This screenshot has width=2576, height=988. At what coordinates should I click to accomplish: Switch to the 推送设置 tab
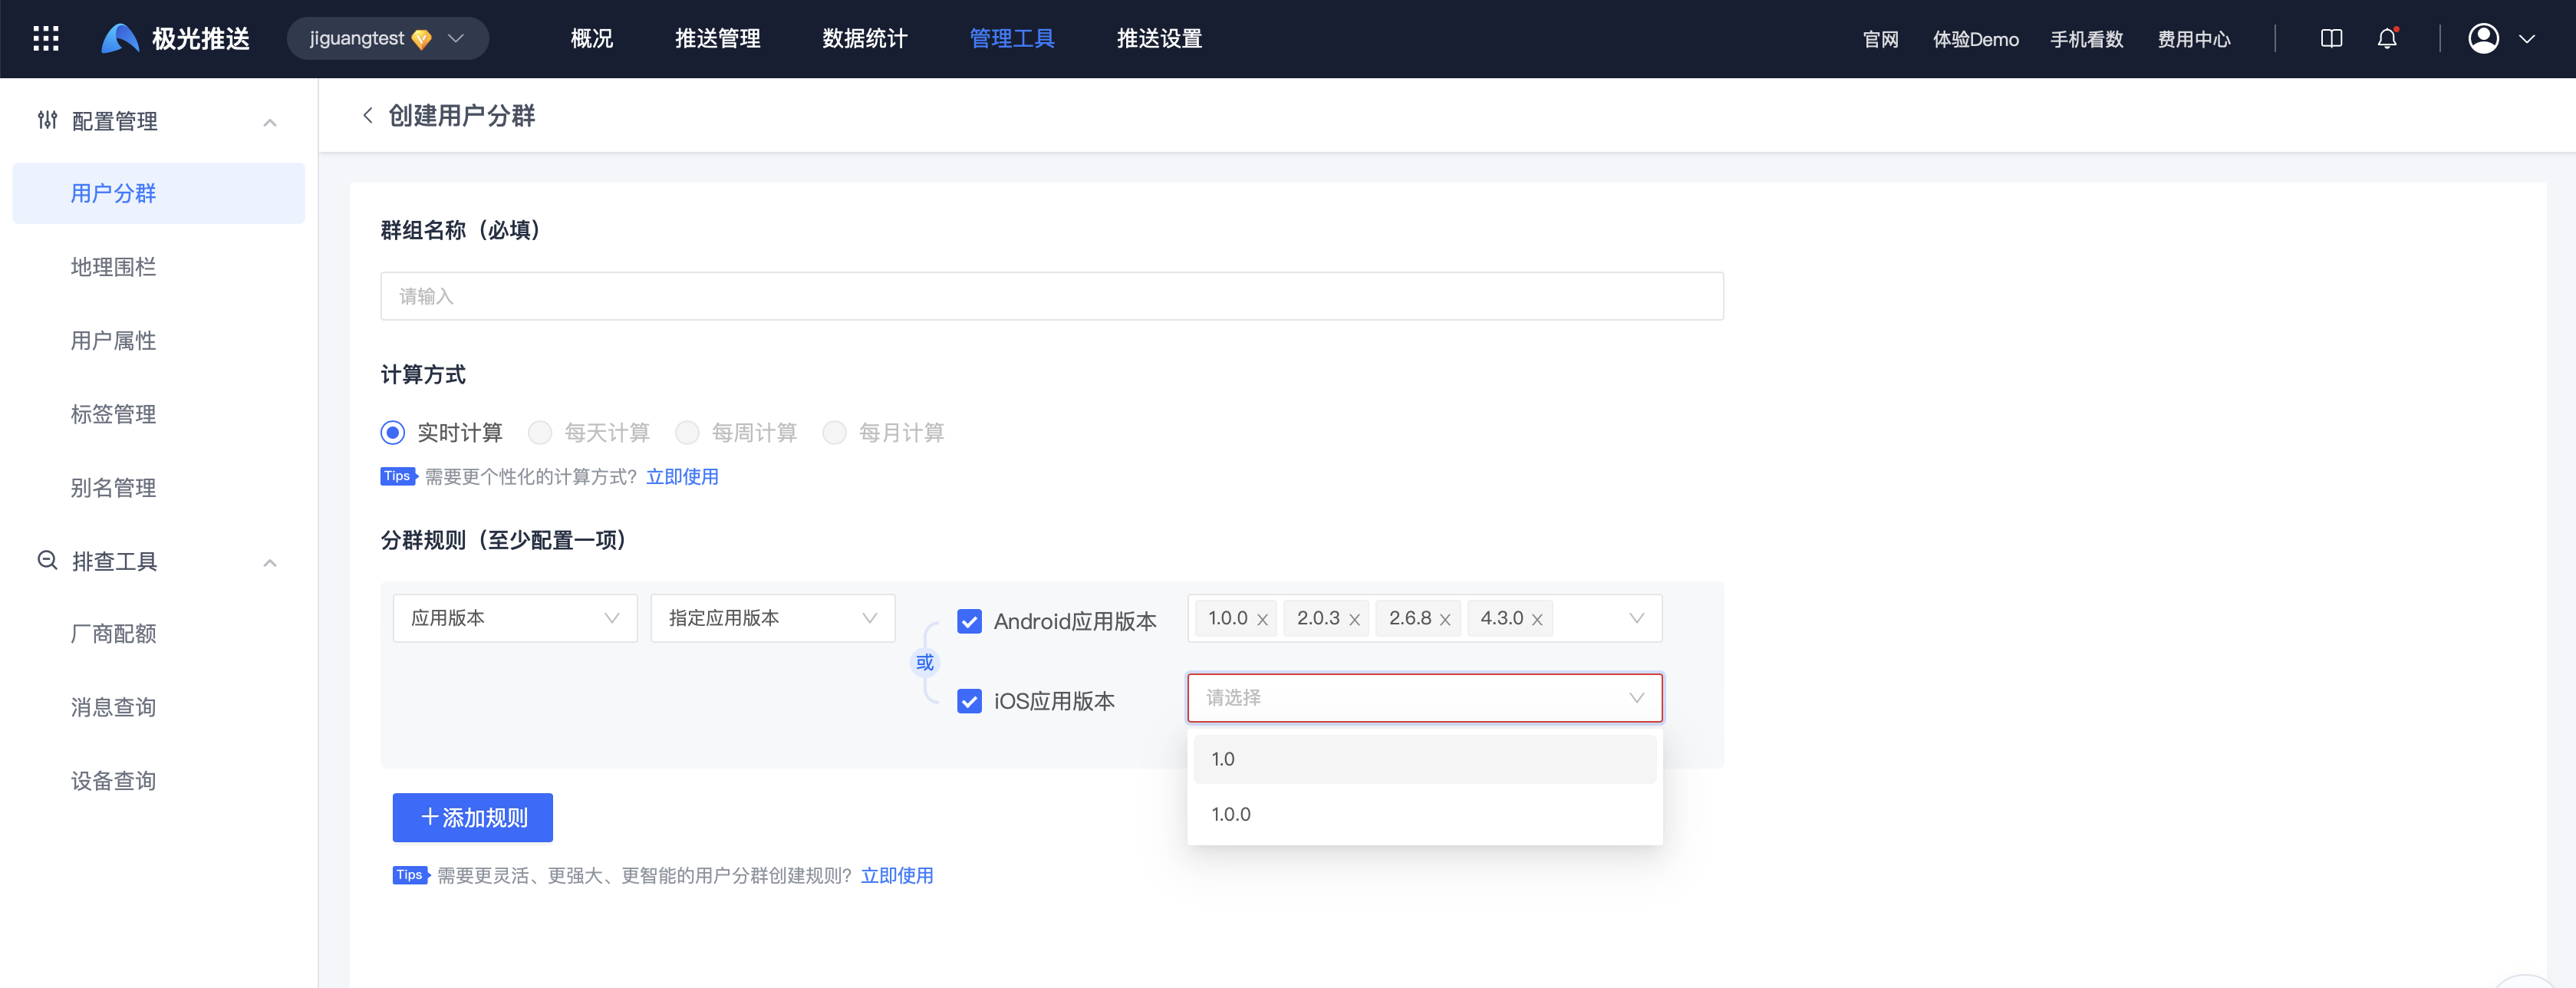1159,39
